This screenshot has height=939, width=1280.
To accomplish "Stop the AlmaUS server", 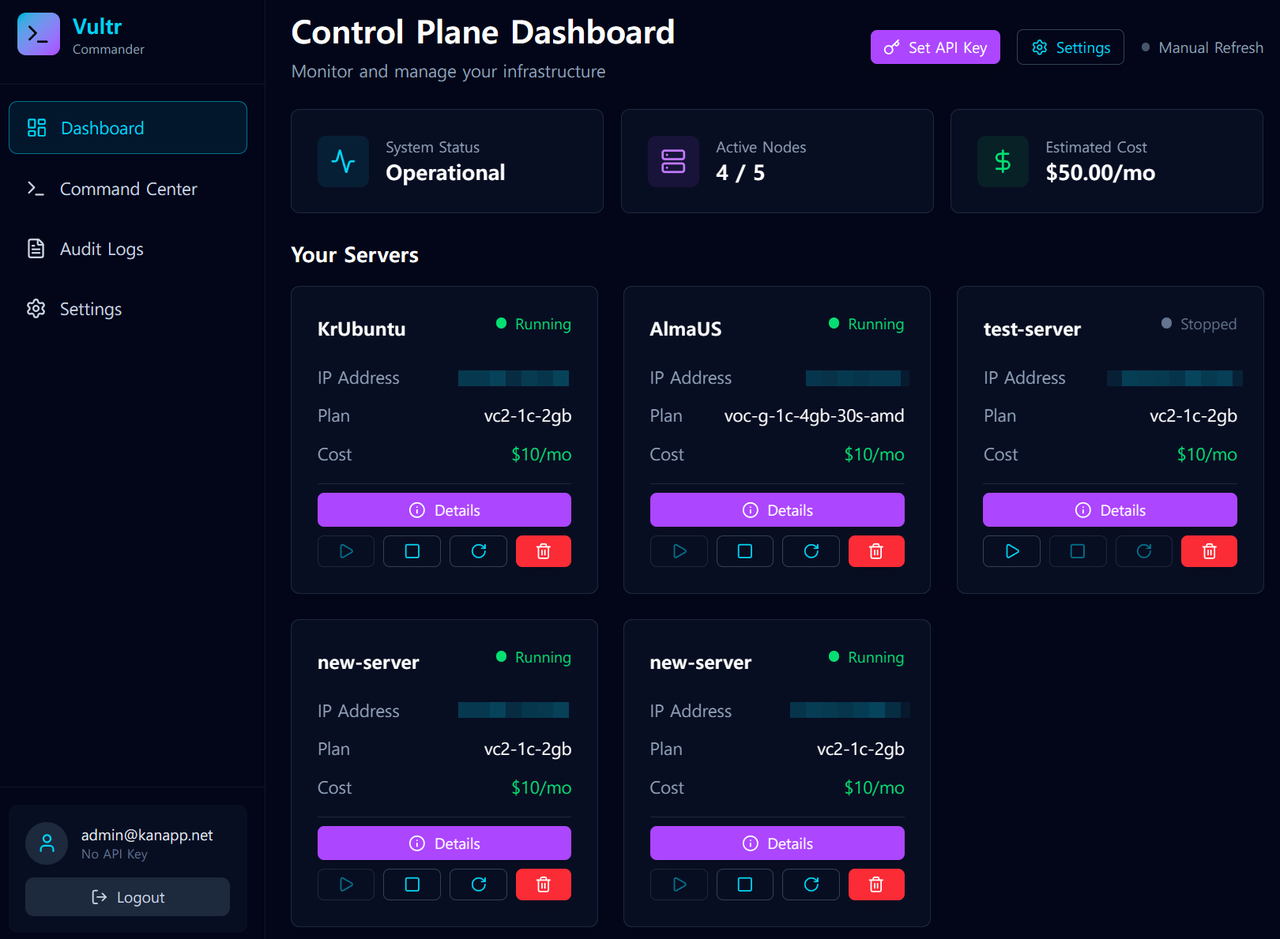I will (745, 551).
